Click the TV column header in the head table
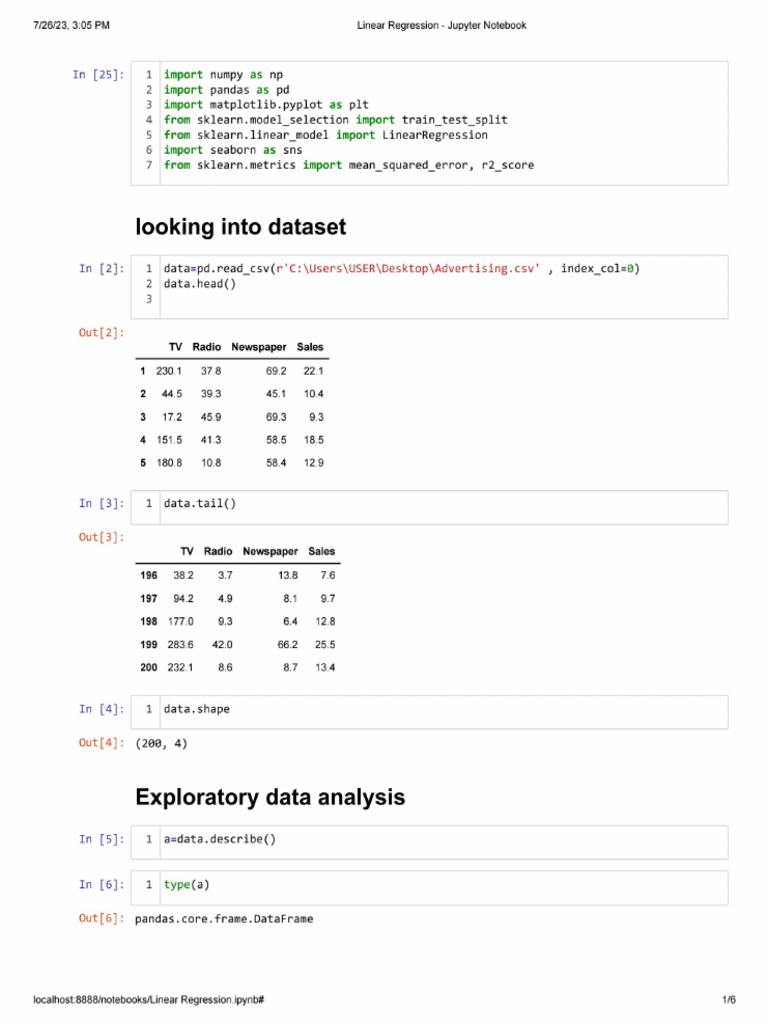The height and width of the screenshot is (1024, 768). pos(175,347)
